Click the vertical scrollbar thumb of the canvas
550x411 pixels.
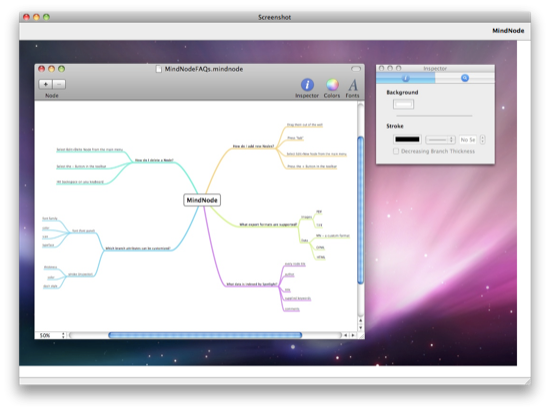tap(360, 210)
